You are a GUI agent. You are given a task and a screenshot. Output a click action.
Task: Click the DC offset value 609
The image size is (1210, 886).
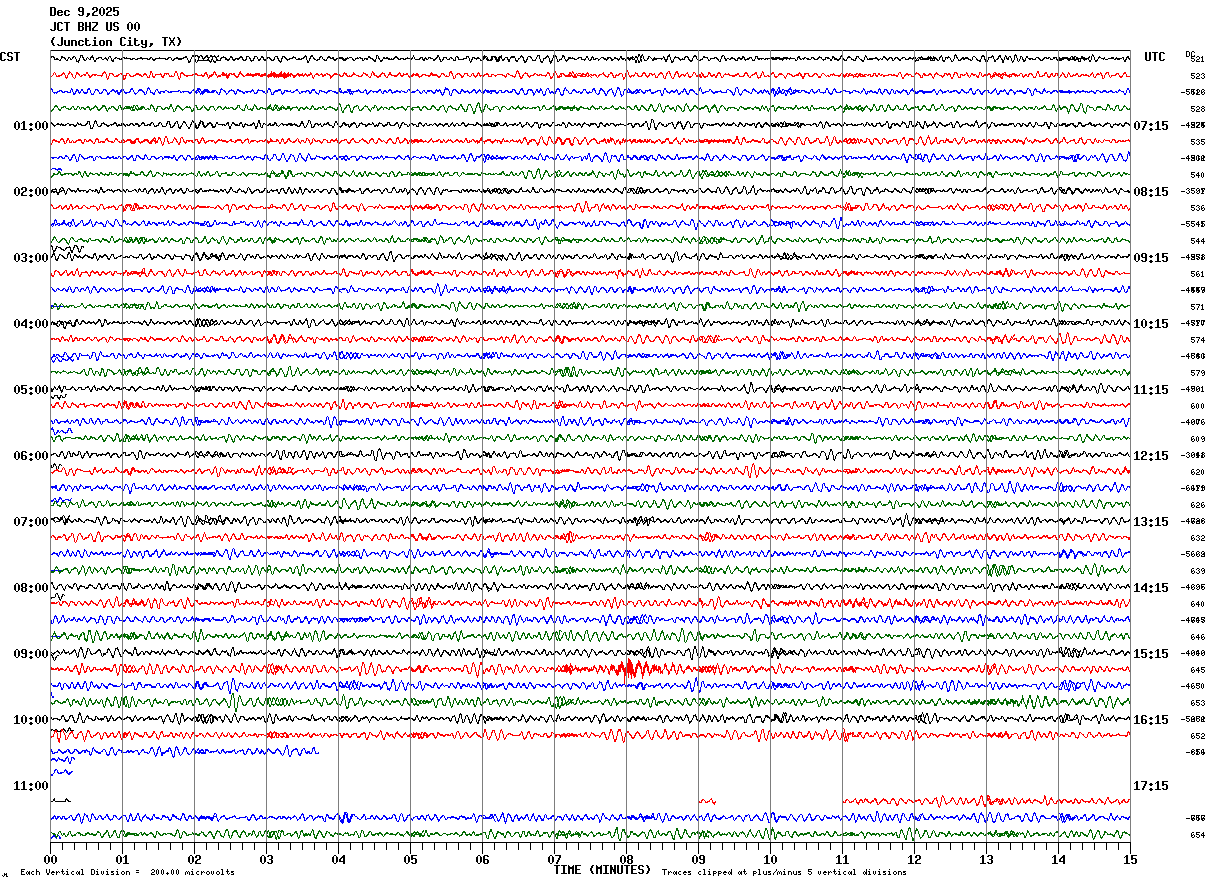1197,439
